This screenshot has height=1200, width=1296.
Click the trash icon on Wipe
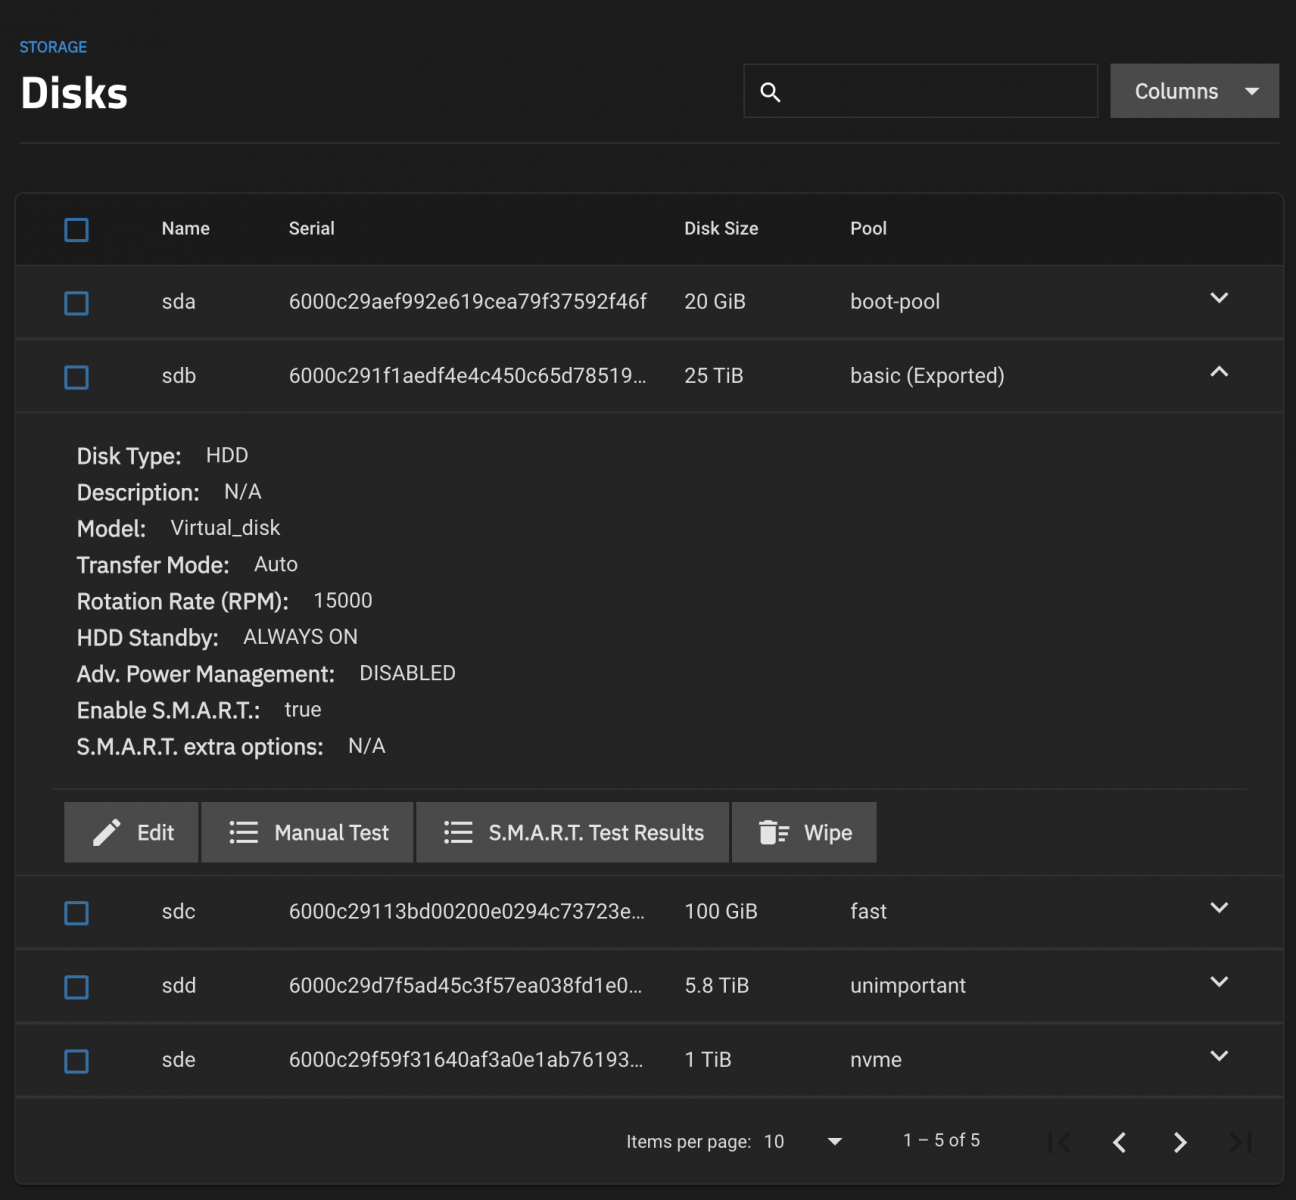click(x=774, y=833)
